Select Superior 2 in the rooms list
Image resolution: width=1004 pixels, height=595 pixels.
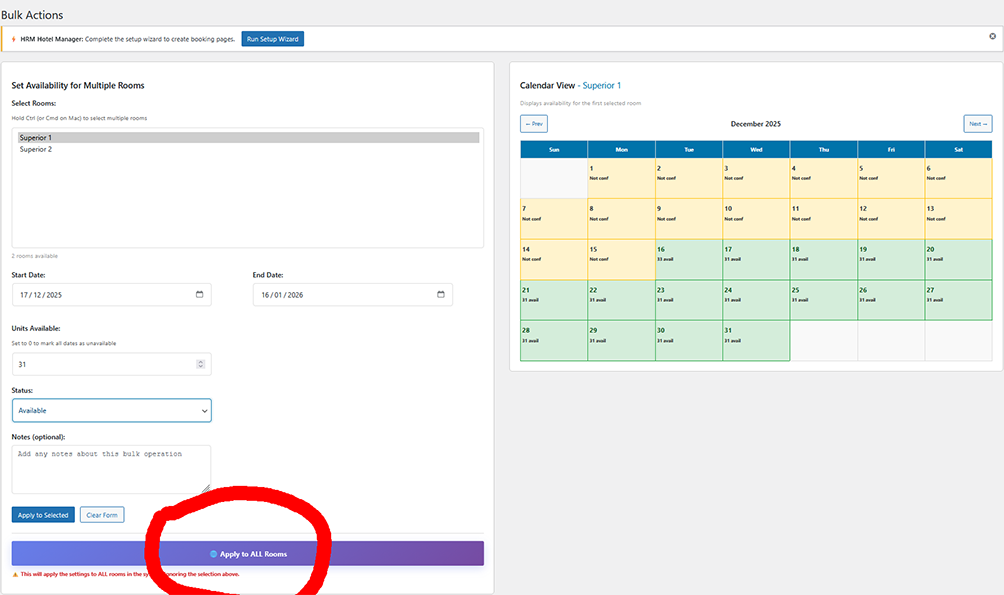tap(248, 149)
